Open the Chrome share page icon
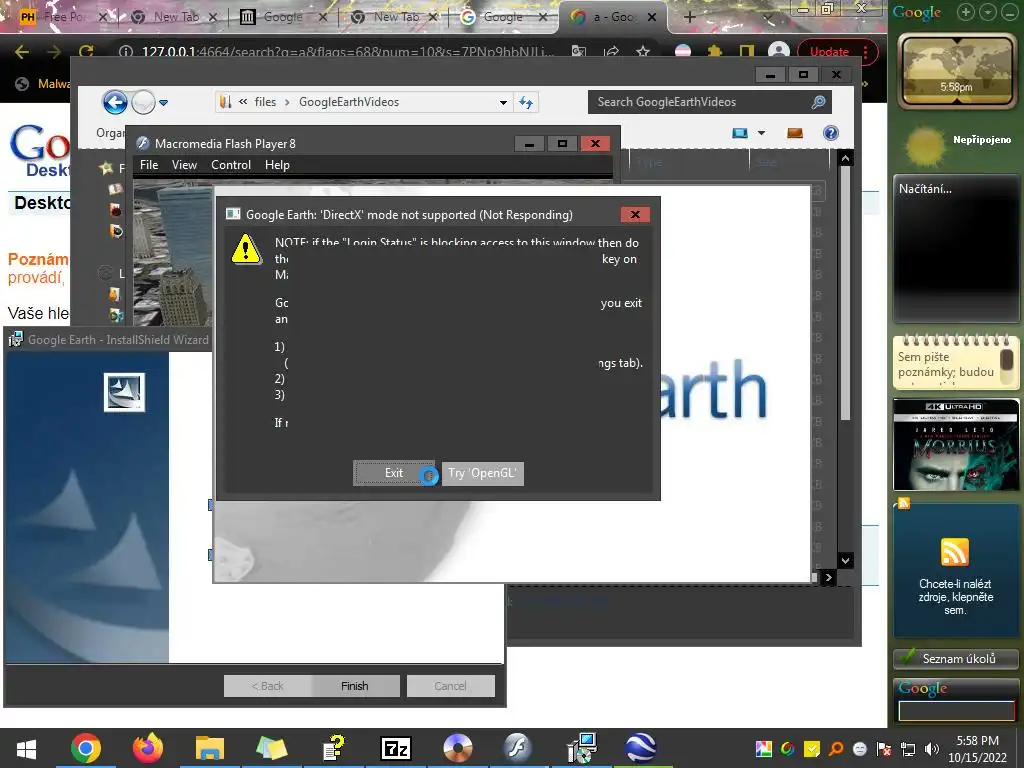The width and height of the screenshot is (1024, 768). 611,52
